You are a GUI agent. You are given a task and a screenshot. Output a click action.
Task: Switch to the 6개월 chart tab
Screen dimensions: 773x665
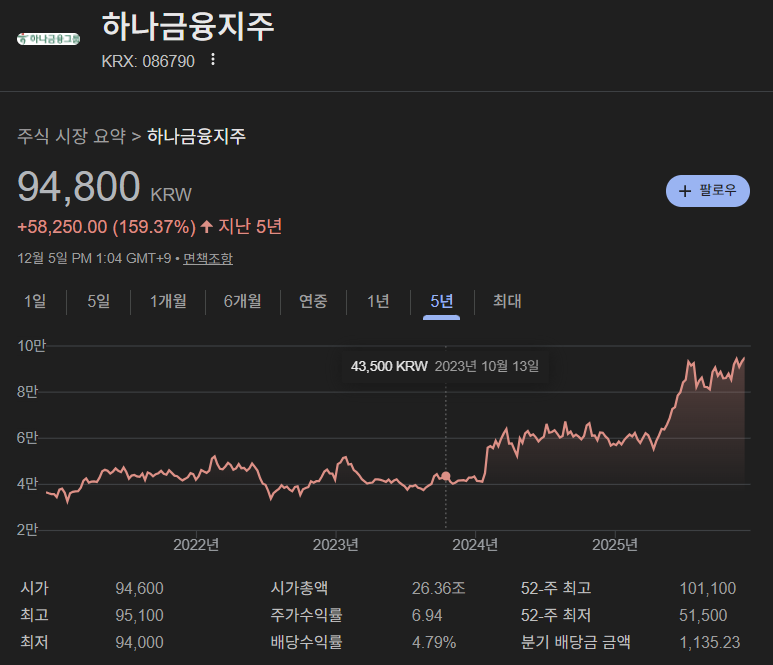click(243, 301)
